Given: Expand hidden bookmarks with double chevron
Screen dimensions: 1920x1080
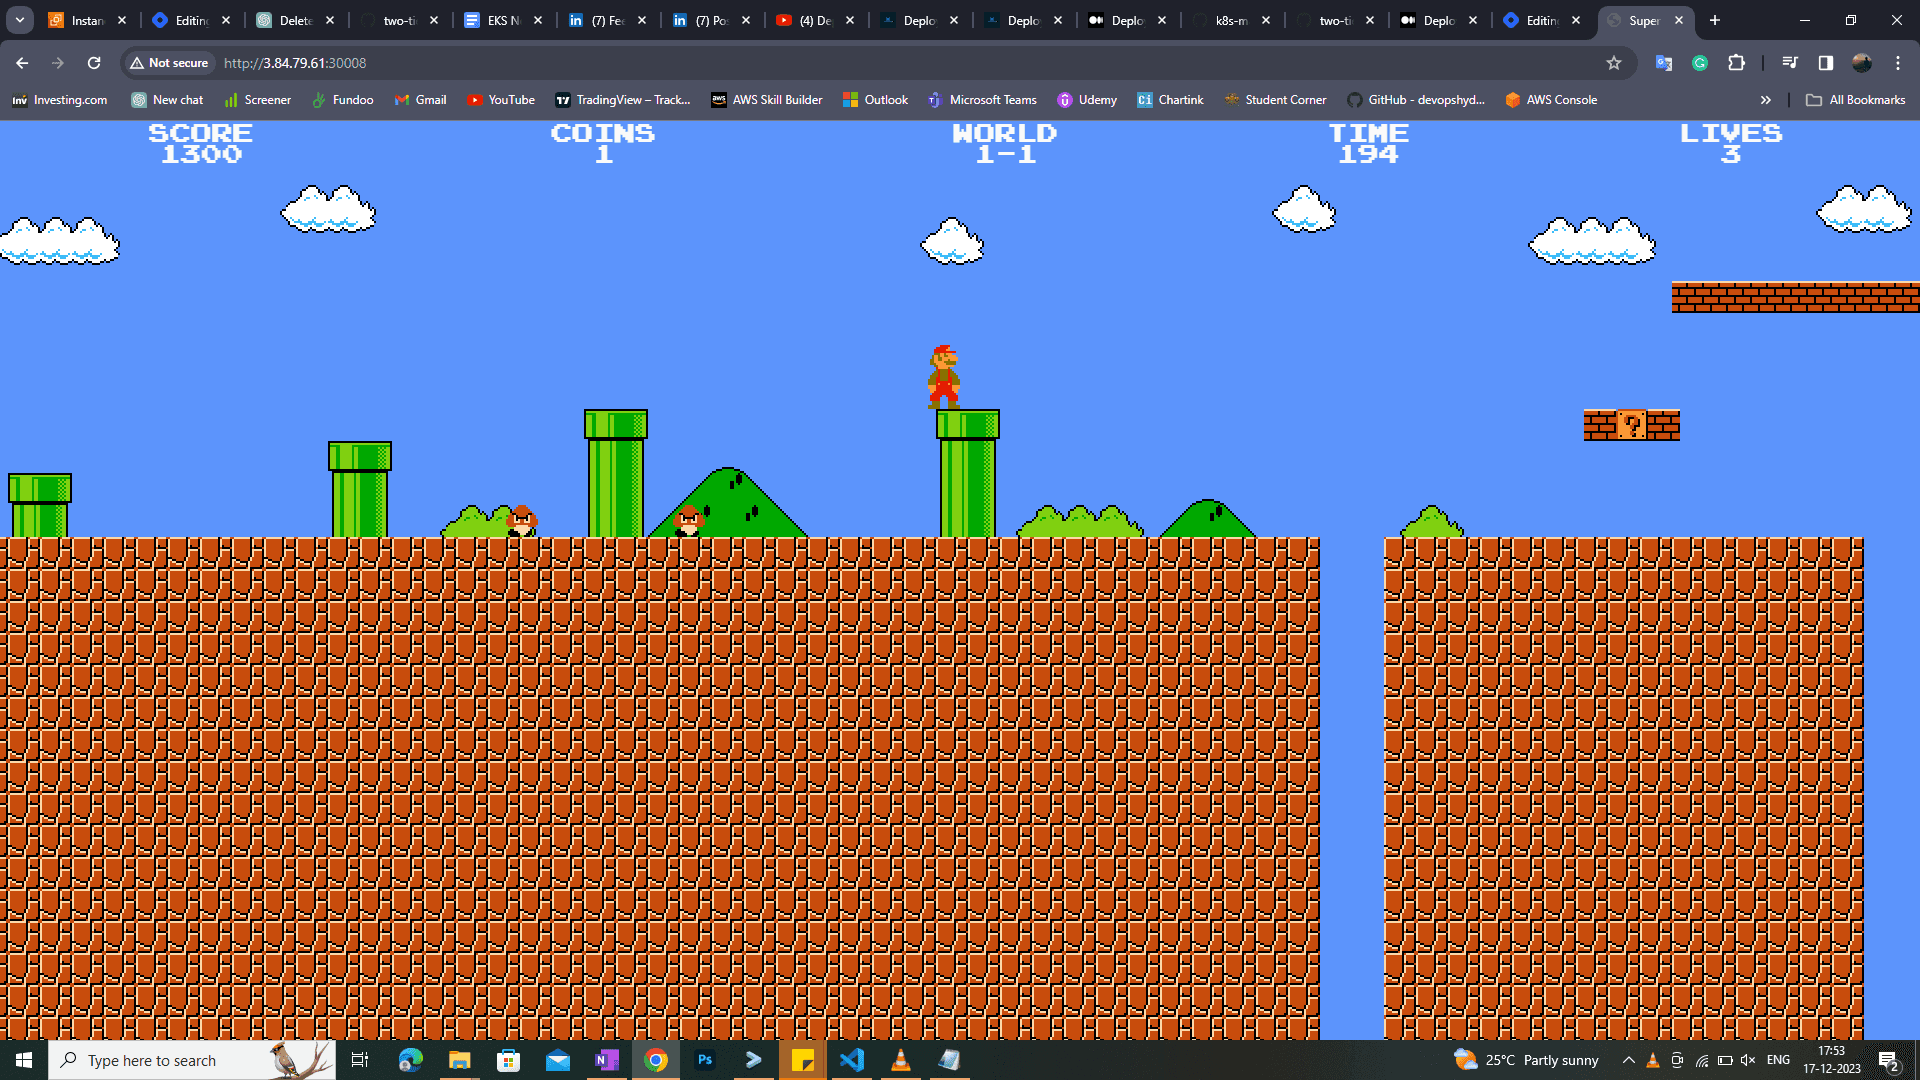Looking at the screenshot, I should pos(1765,100).
